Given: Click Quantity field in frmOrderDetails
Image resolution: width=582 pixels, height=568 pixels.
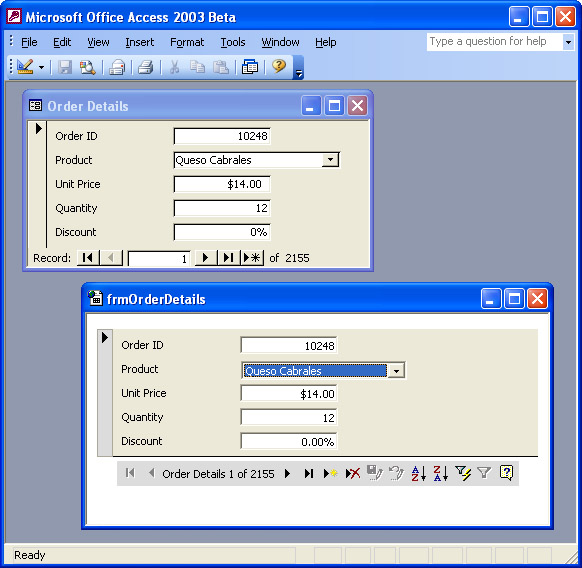Looking at the screenshot, I should [x=289, y=417].
